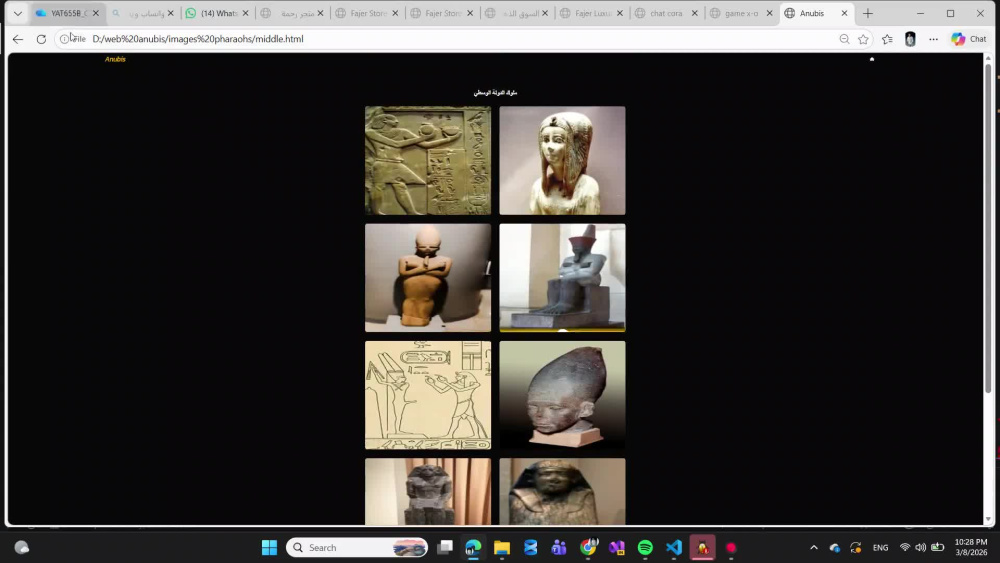This screenshot has width=1000, height=563.
Task: Expand the tab actions dropdown chevron
Action: pos(18,13)
